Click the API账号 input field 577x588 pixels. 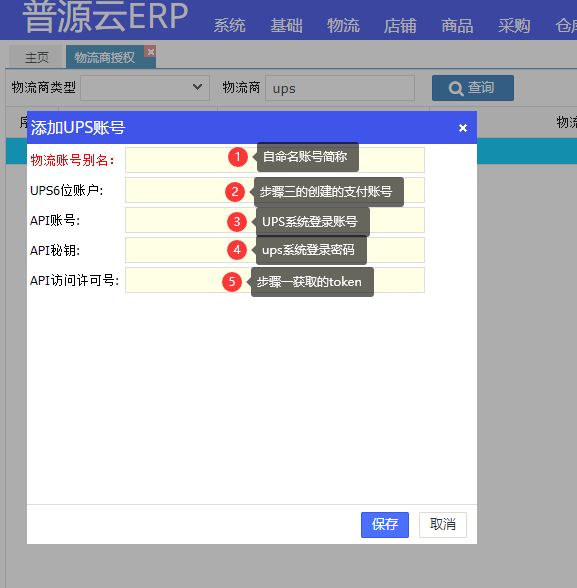pos(275,220)
